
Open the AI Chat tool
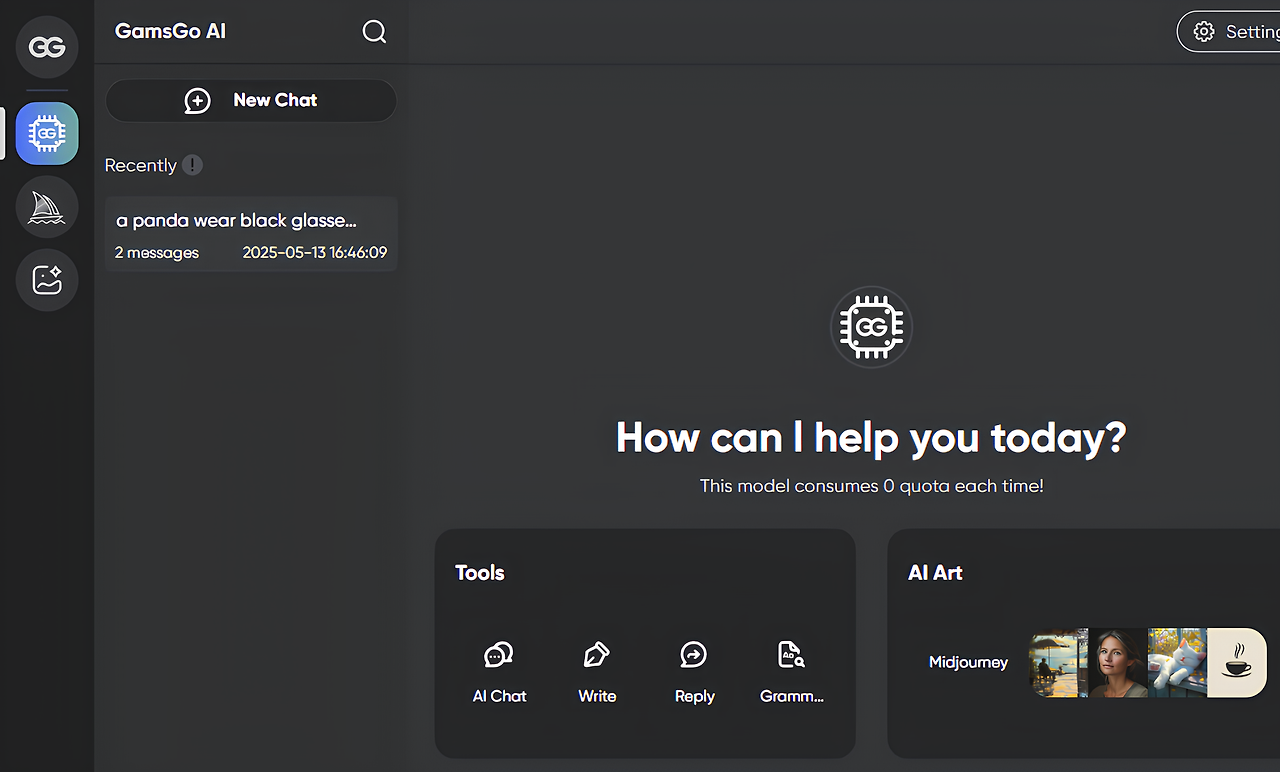(499, 673)
